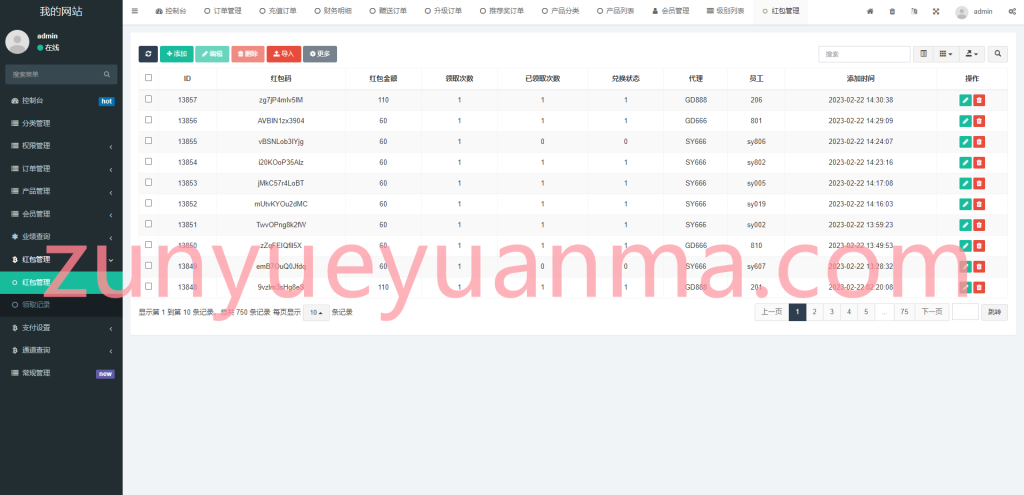
Task: Click edit icon for row 13853
Action: click(966, 184)
